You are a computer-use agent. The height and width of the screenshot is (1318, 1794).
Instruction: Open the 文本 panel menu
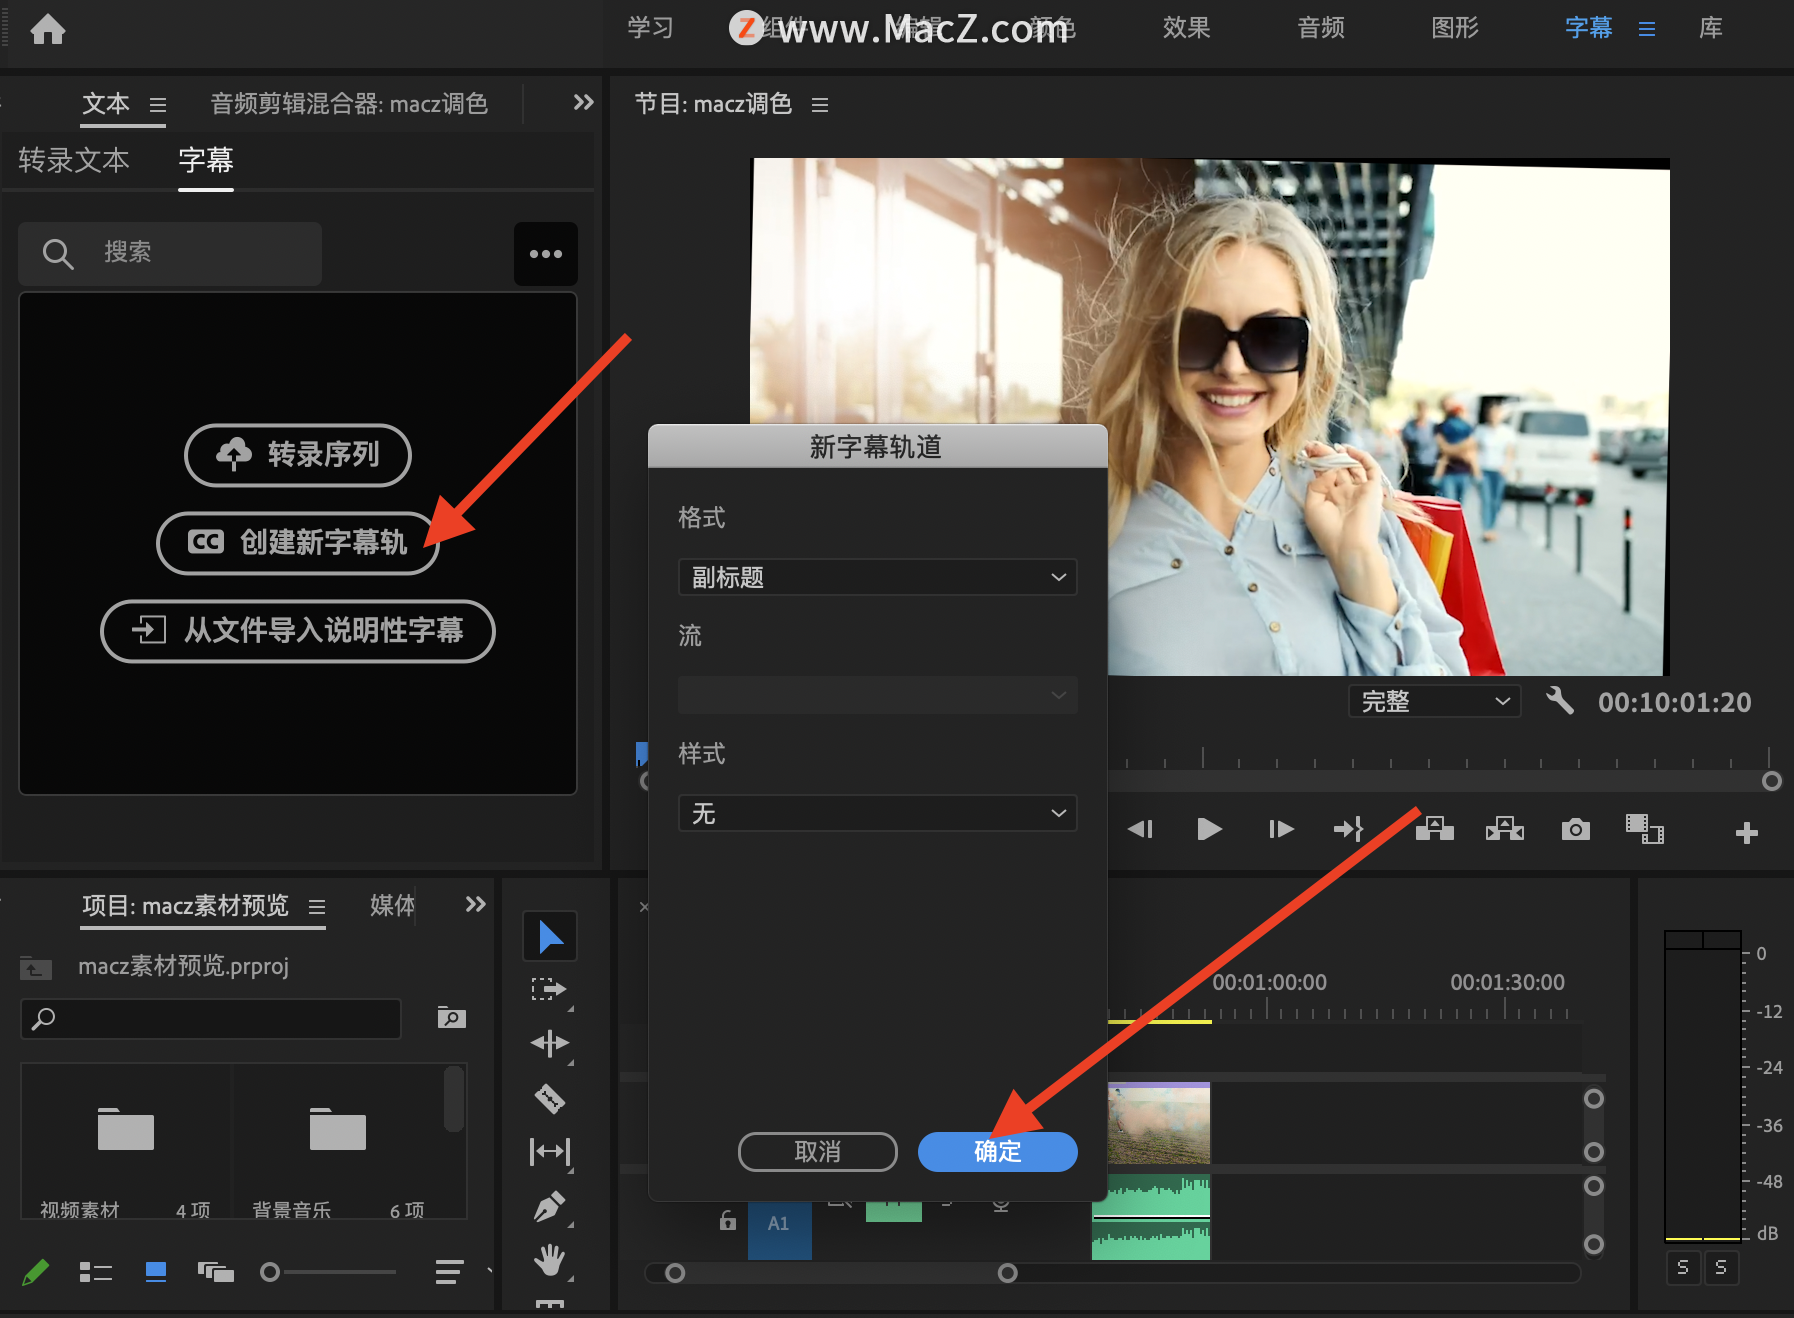tap(158, 105)
